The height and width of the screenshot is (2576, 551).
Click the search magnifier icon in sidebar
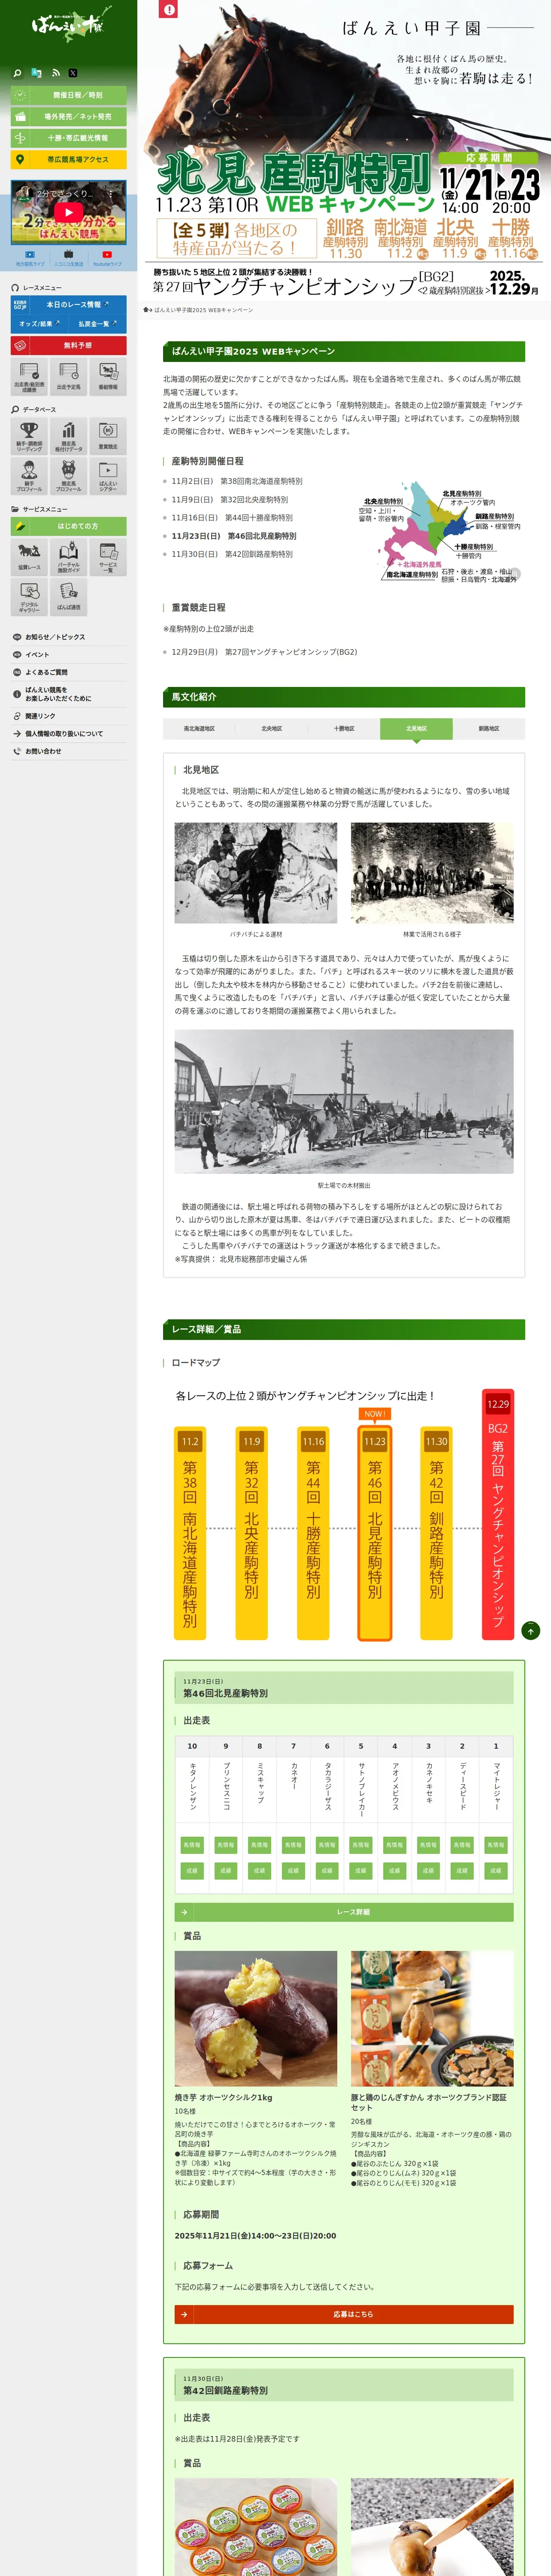(17, 73)
